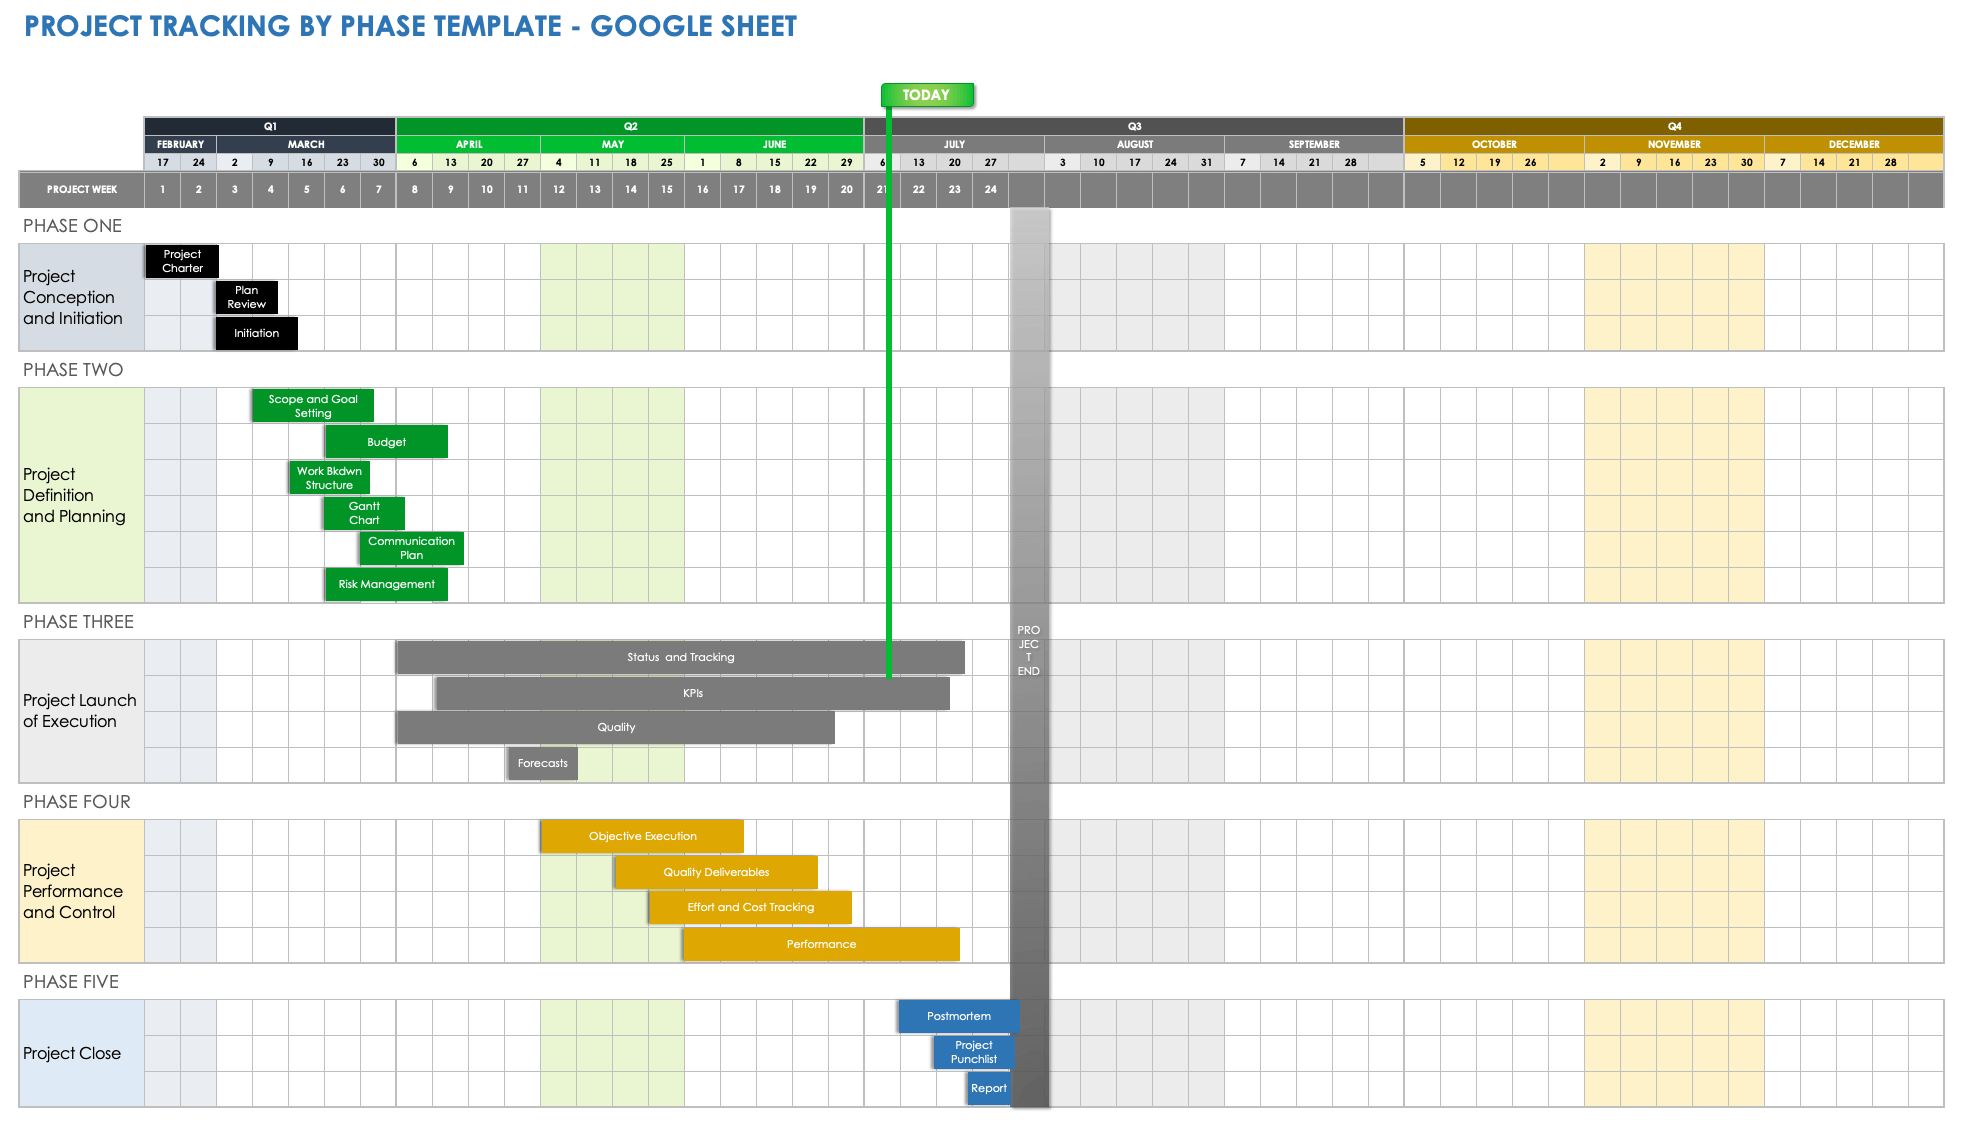Click the PROJECT WEEK row number 1

pos(158,188)
